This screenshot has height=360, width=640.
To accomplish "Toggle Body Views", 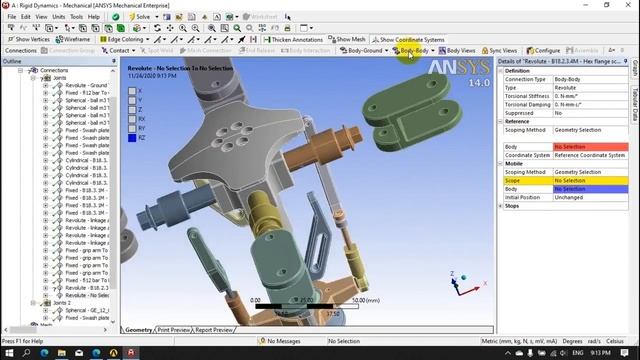I will coord(457,51).
